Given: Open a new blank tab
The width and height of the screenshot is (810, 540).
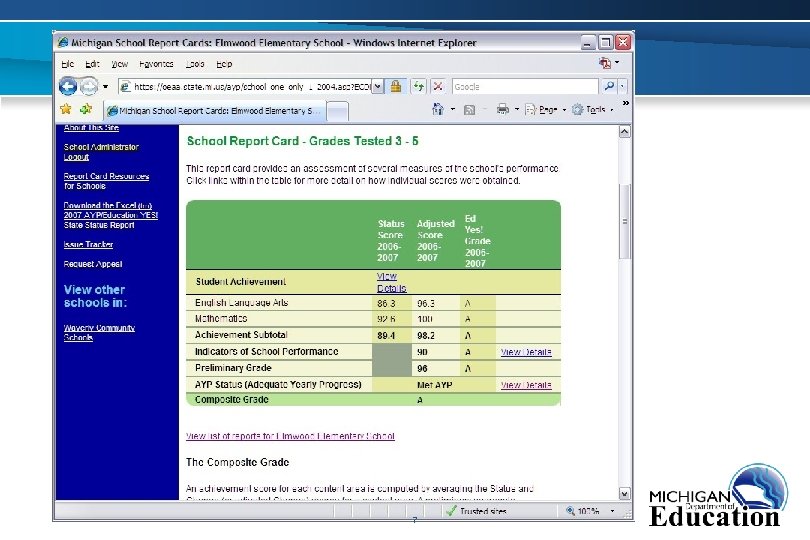Looking at the screenshot, I should pyautogui.click(x=337, y=111).
